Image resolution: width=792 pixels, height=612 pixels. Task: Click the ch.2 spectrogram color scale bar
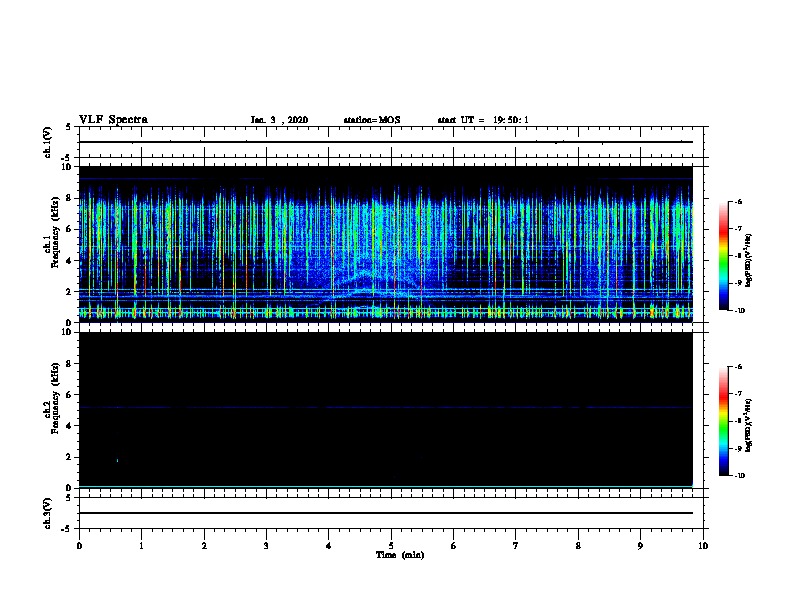click(x=723, y=421)
